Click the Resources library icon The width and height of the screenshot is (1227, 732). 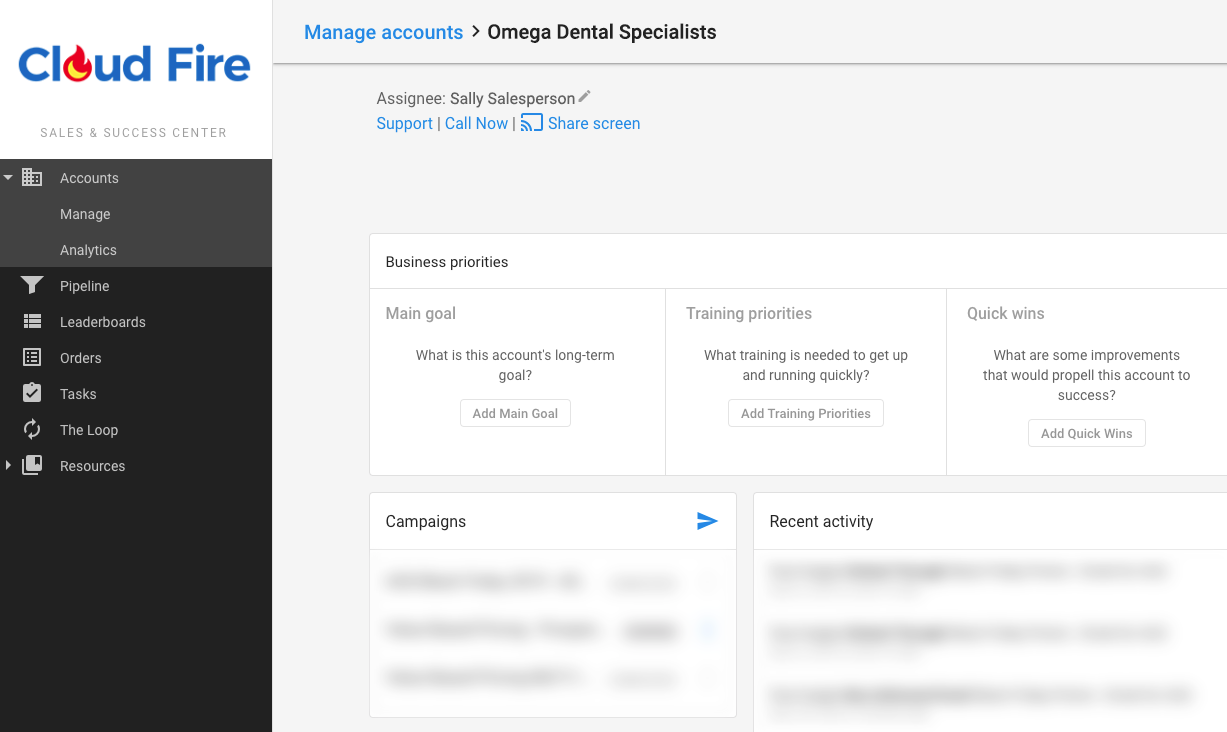[32, 466]
